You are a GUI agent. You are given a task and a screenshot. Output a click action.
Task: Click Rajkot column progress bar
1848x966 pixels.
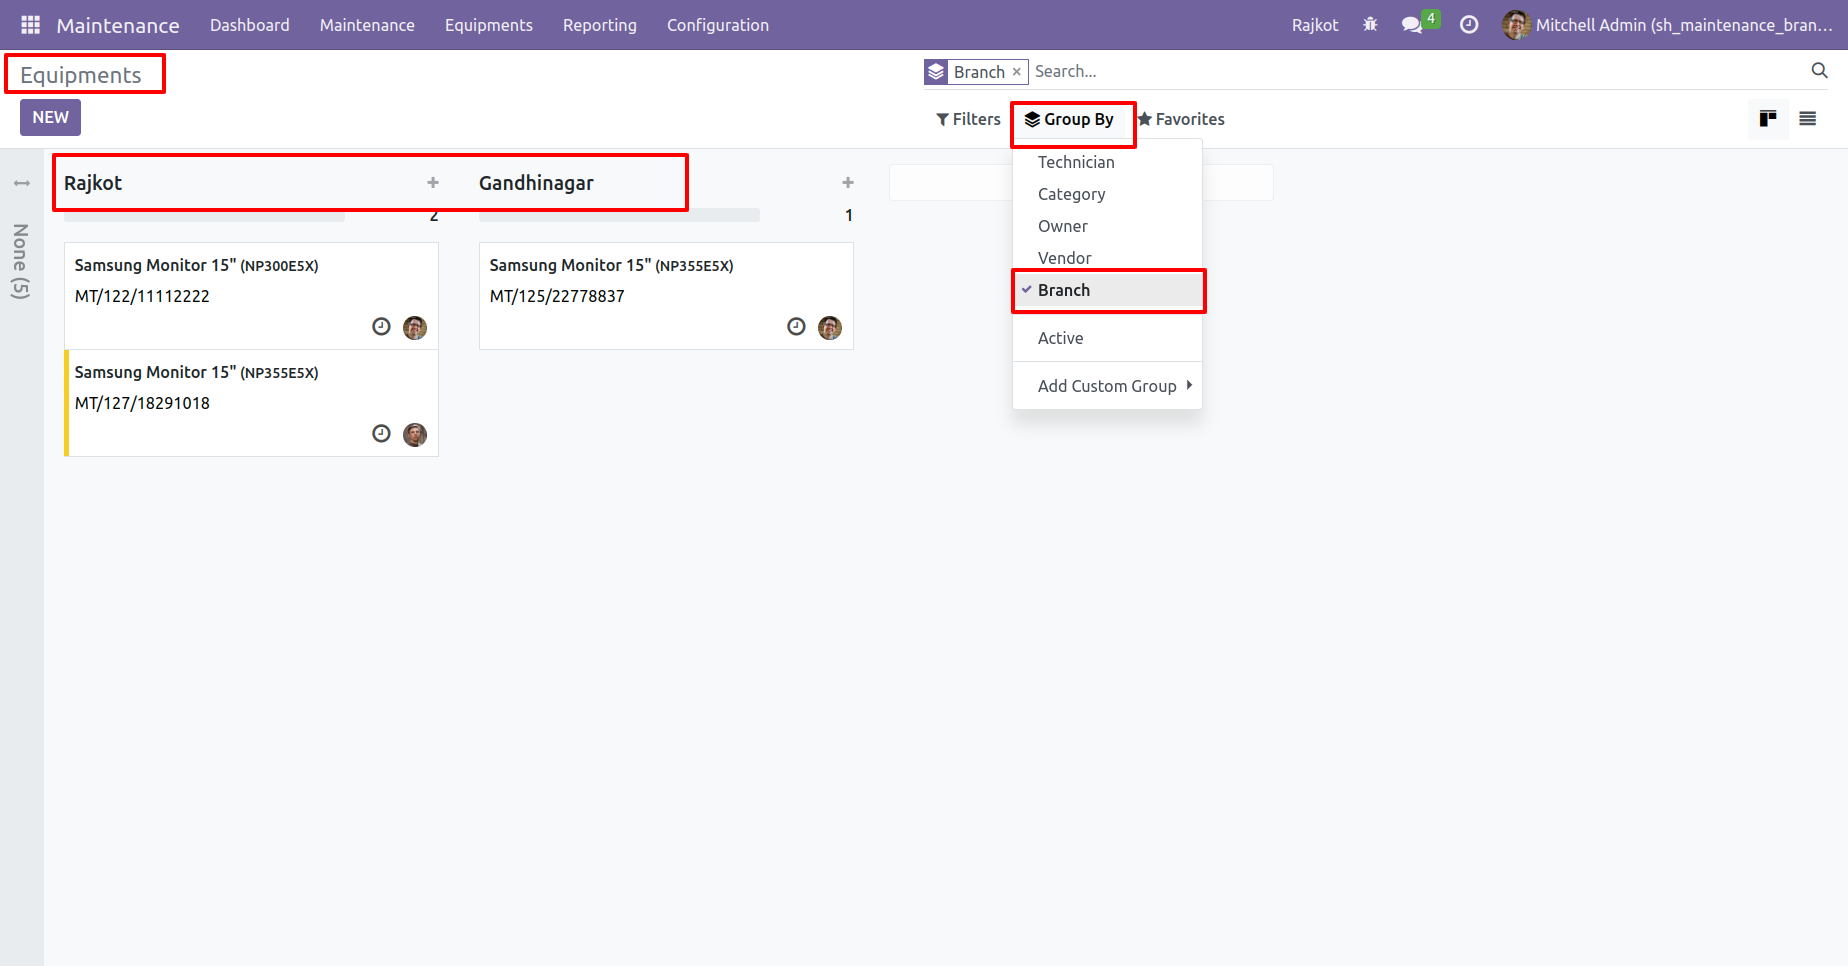(204, 215)
